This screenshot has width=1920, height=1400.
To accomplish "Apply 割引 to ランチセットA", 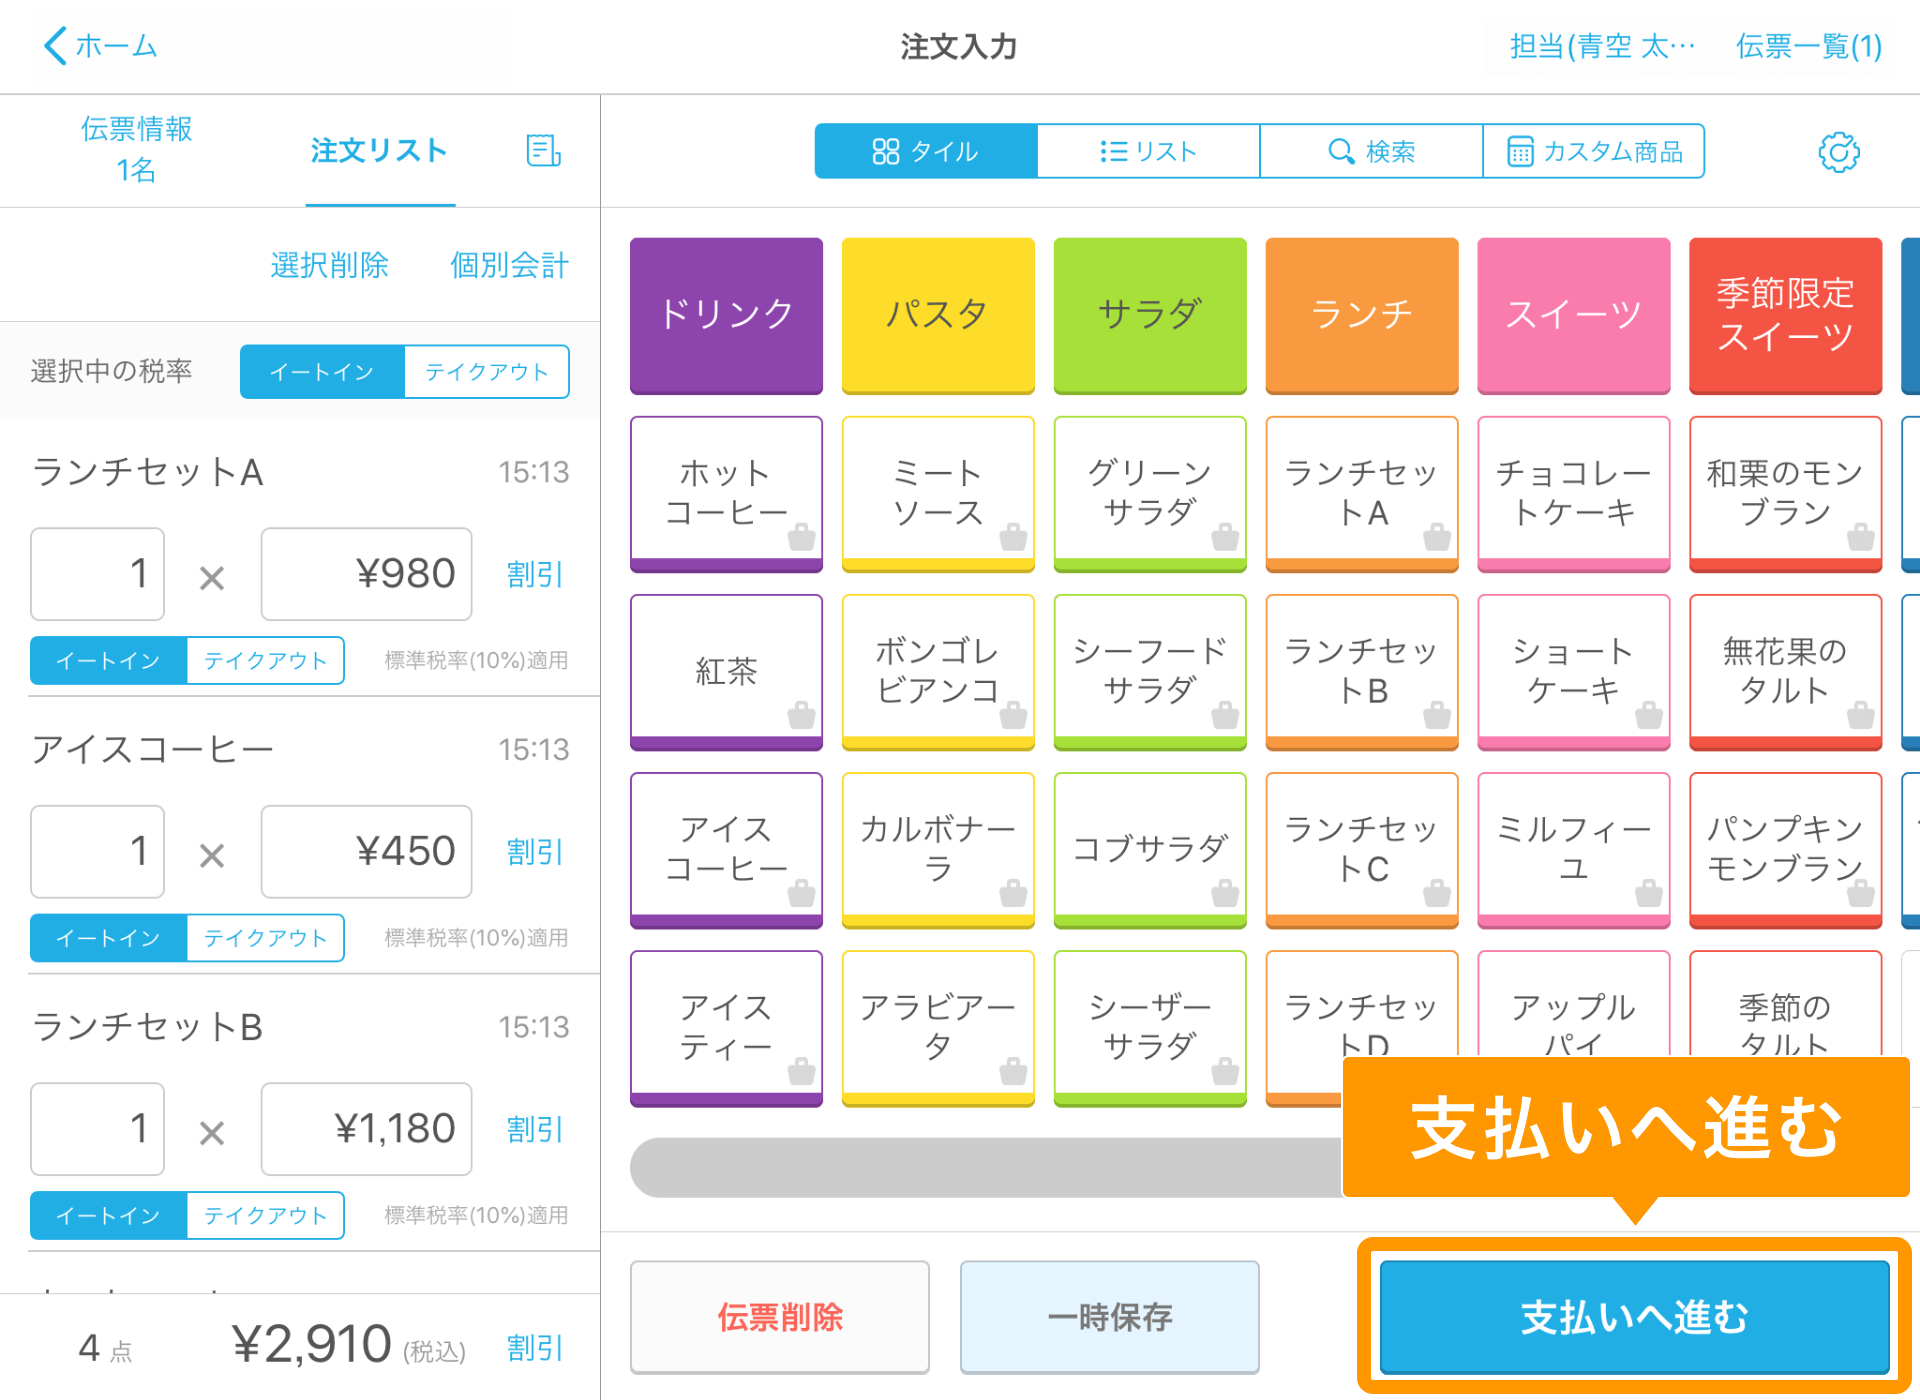I will click(x=535, y=574).
